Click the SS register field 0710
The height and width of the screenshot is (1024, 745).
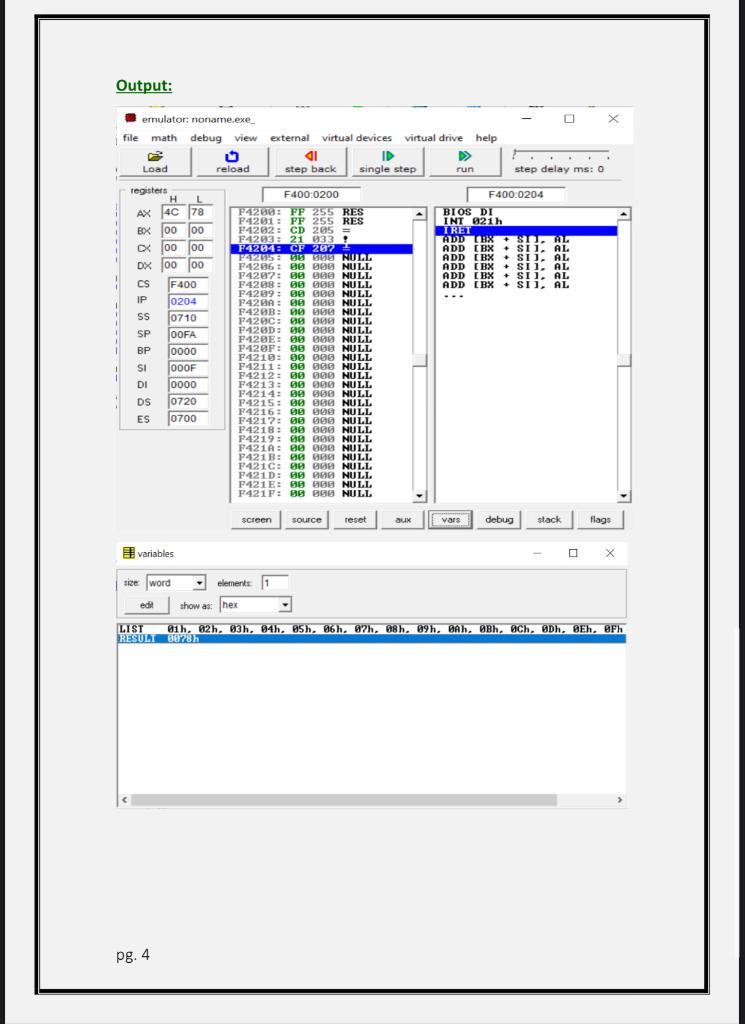pos(188,318)
